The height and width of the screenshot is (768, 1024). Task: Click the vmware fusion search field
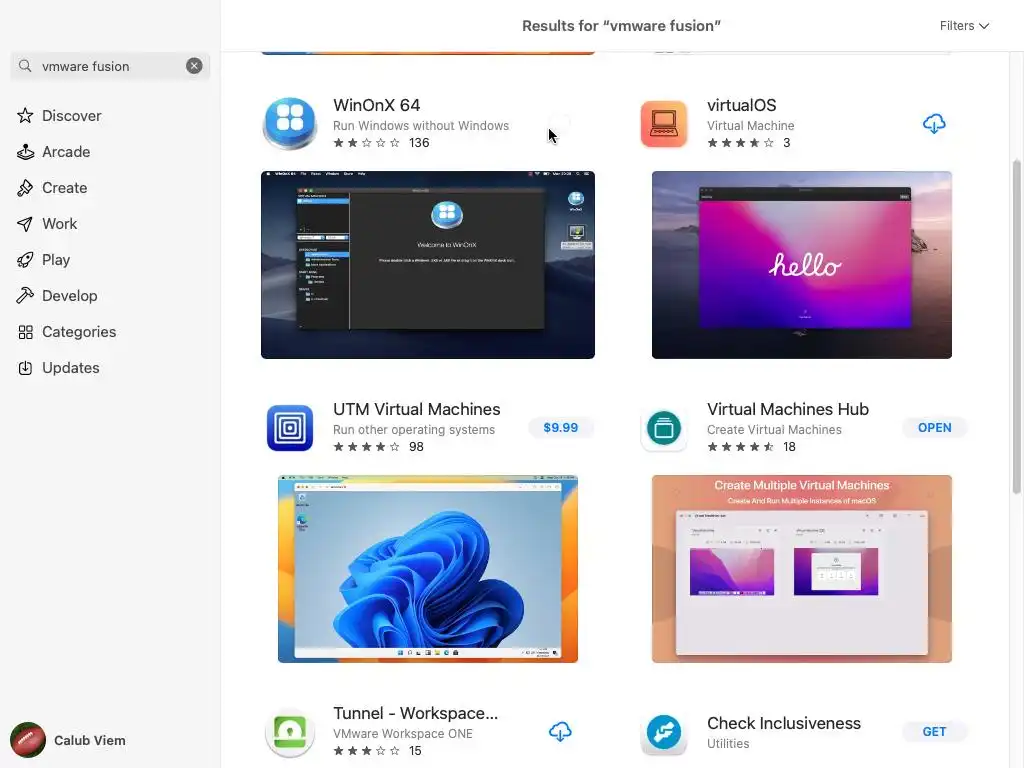click(x=110, y=66)
